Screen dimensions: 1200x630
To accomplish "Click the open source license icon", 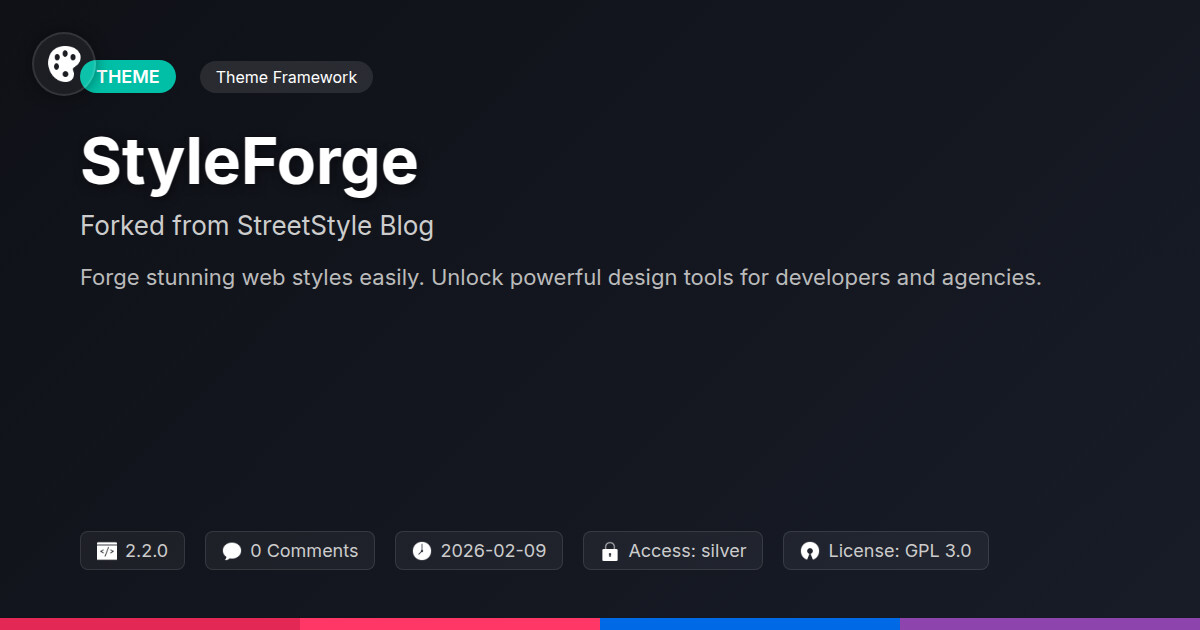I will pyautogui.click(x=810, y=551).
